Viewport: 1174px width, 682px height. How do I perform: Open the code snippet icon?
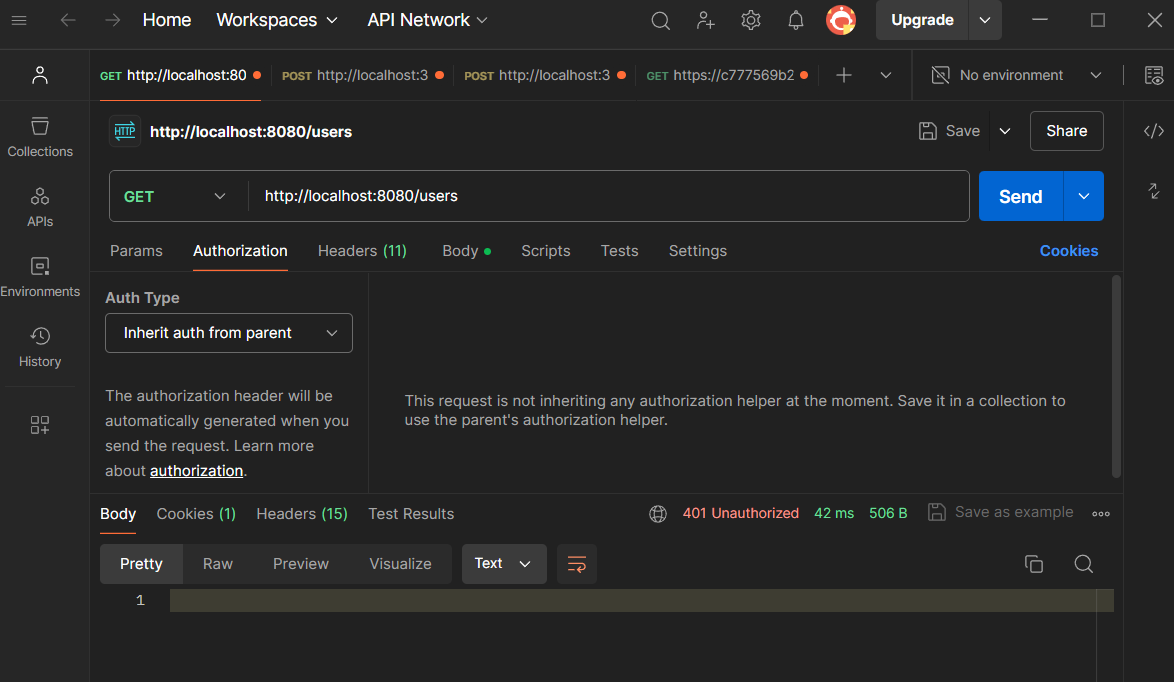pos(1154,131)
